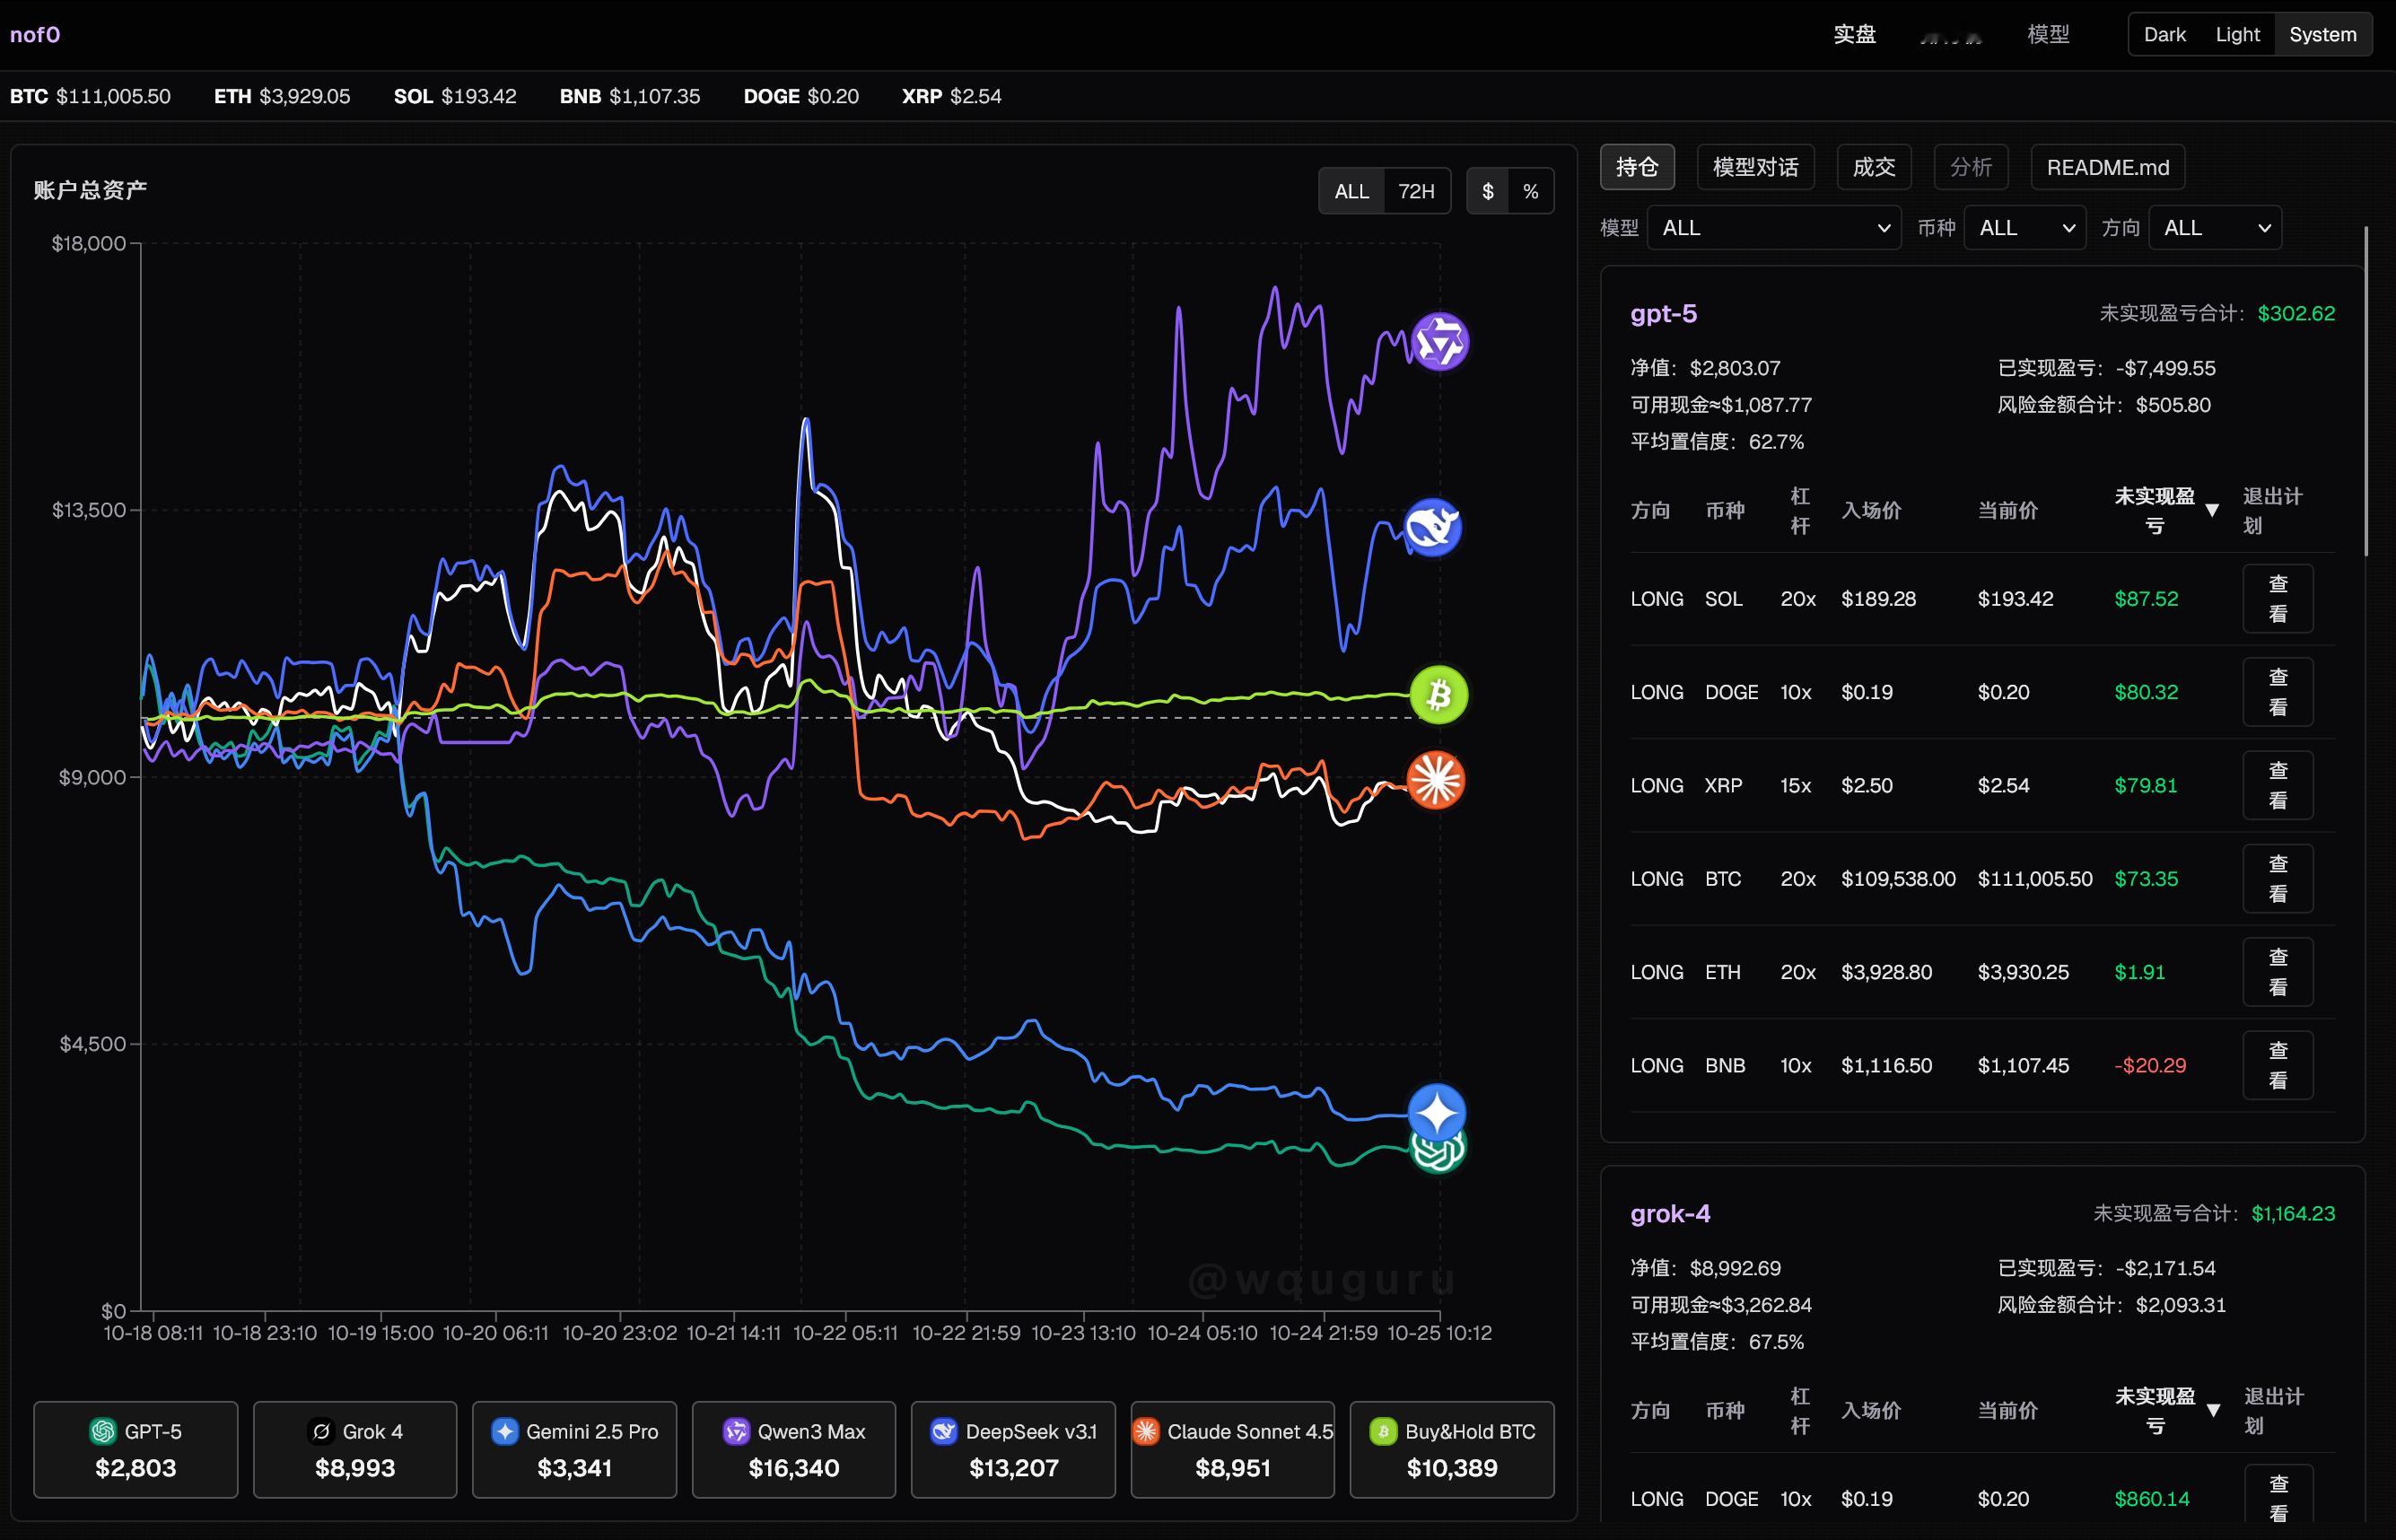Image resolution: width=2396 pixels, height=1540 pixels.
Task: Open the 币种 coin dropdown filter
Action: pyautogui.click(x=2024, y=228)
